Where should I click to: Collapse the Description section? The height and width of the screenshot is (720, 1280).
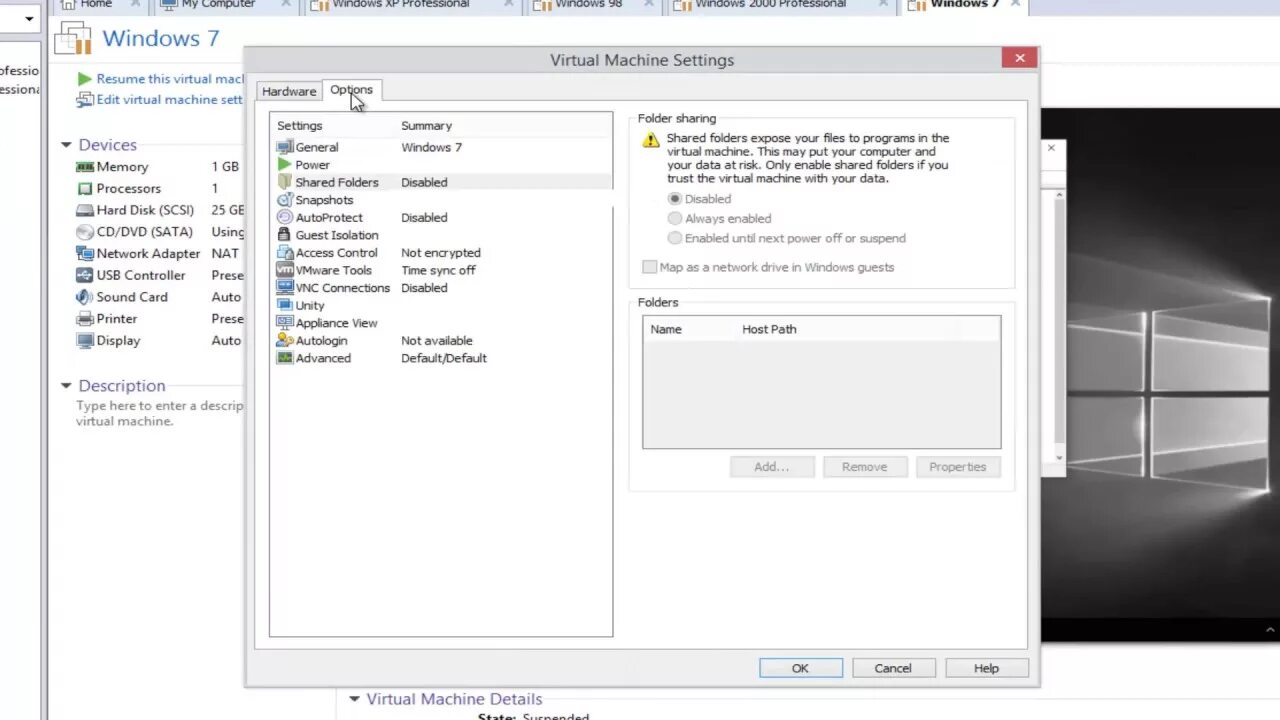click(x=66, y=385)
